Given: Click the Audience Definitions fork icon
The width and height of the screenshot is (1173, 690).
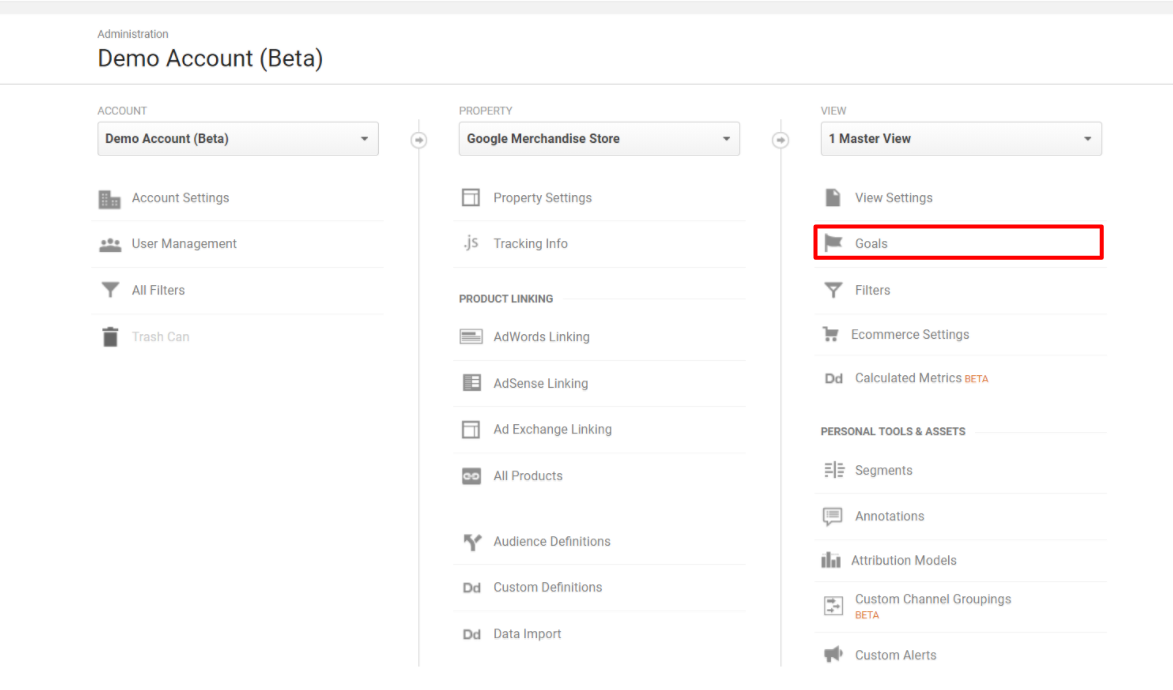Looking at the screenshot, I should pyautogui.click(x=472, y=542).
